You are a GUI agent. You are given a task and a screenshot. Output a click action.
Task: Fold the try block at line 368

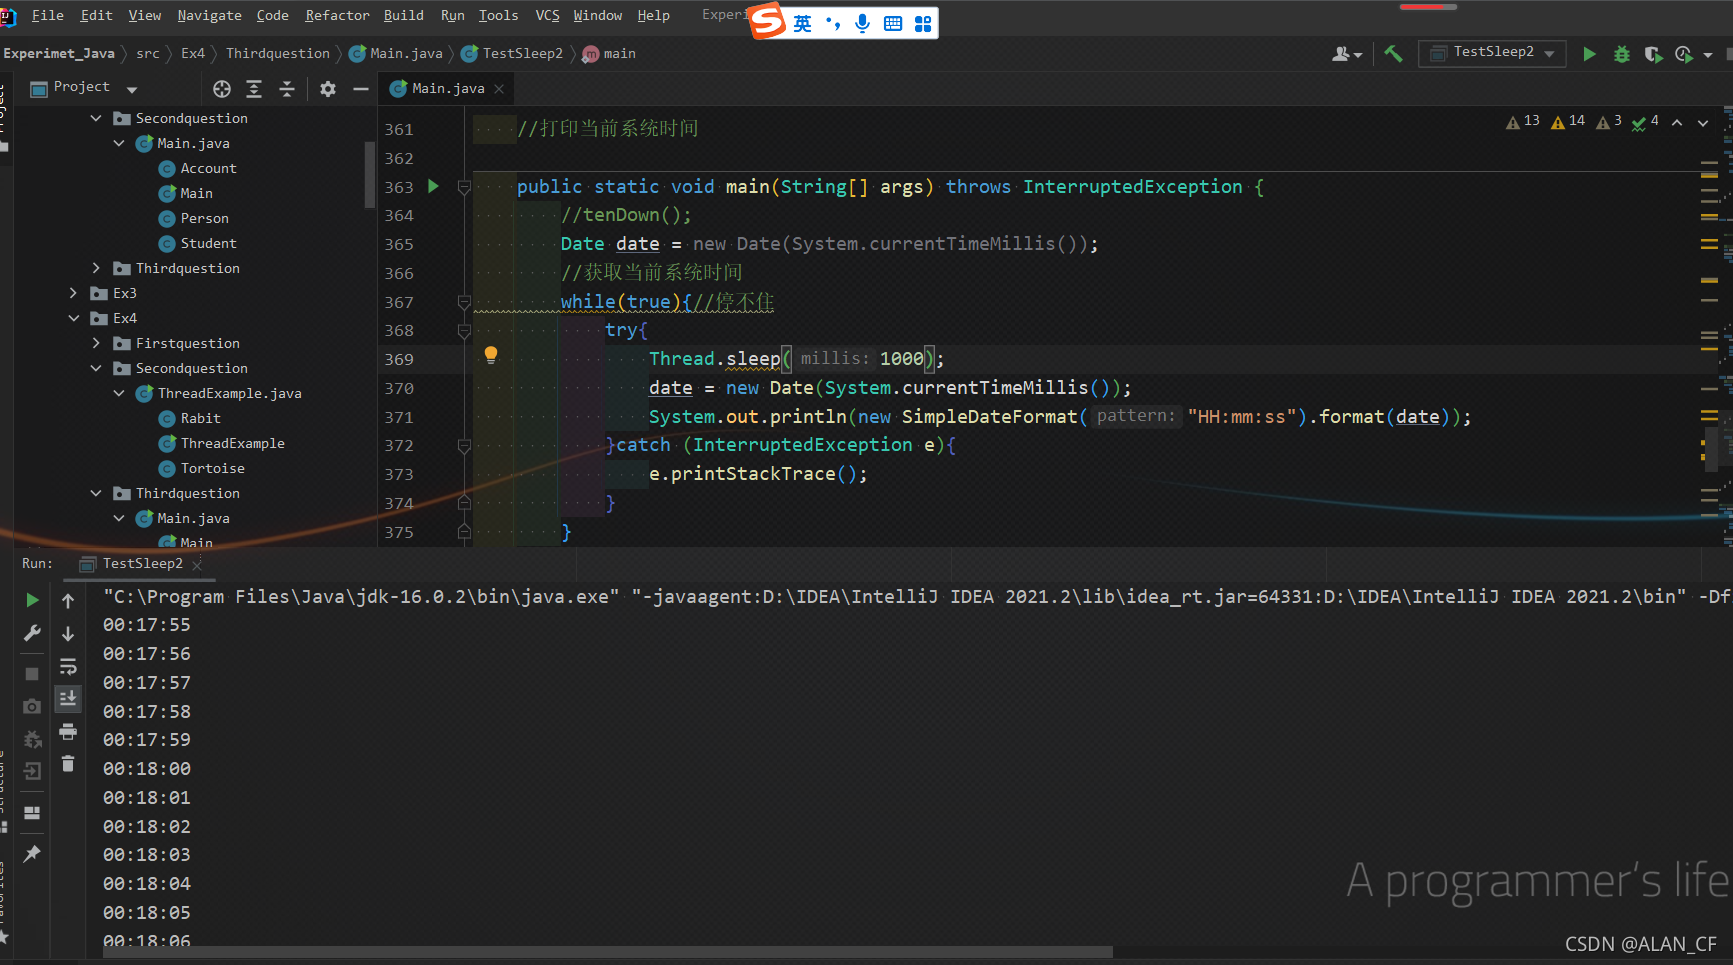pyautogui.click(x=464, y=331)
